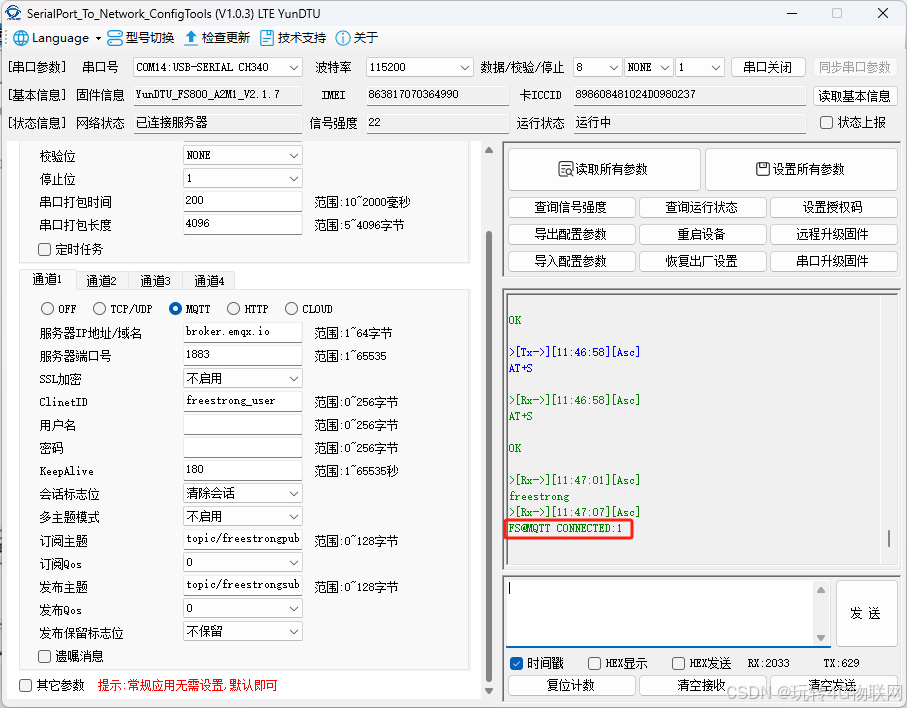Click the save icon on 设置所有参数
Screen dimensions: 907x708
(762, 169)
